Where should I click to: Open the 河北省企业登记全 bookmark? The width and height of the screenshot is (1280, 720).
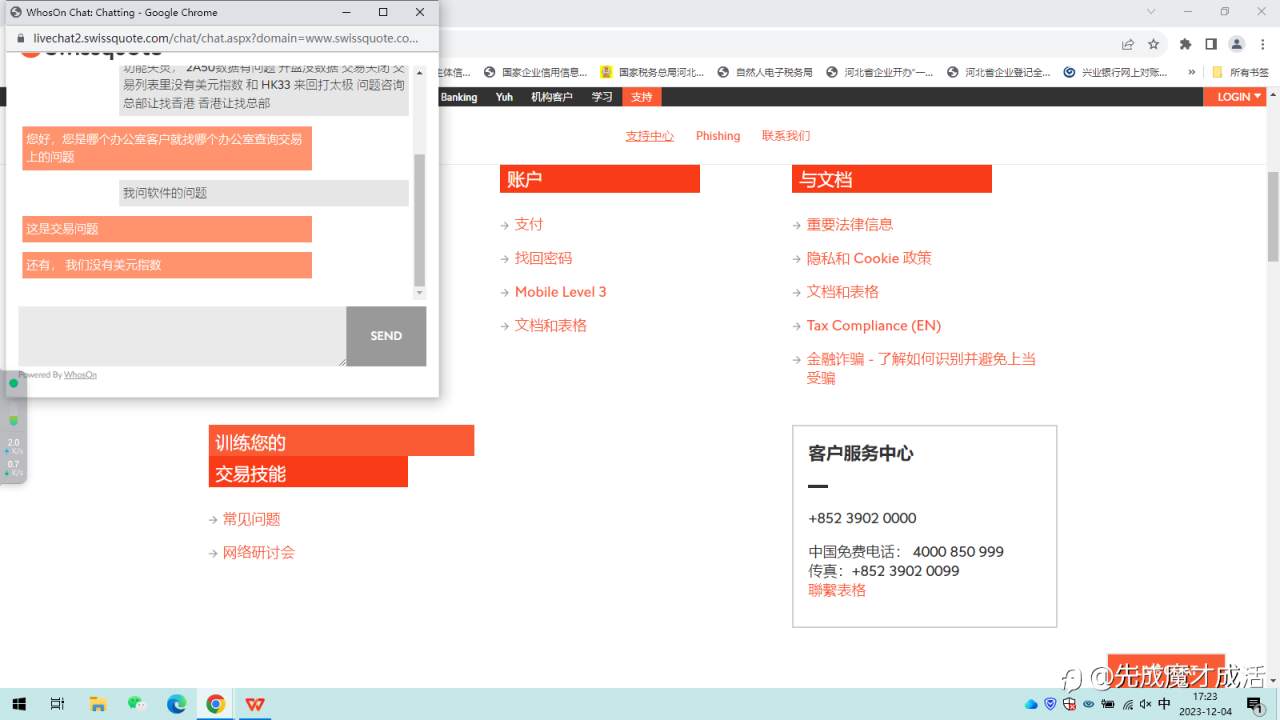[997, 72]
